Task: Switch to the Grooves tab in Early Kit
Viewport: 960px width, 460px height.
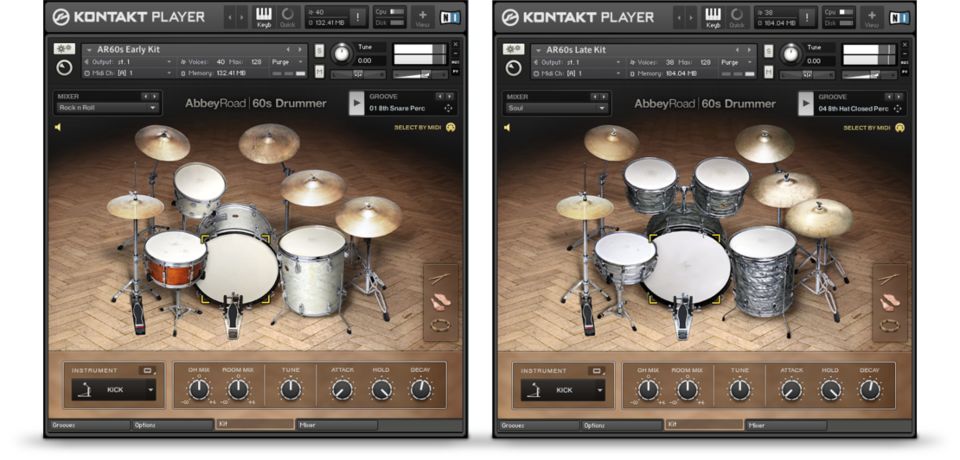Action: pyautogui.click(x=88, y=424)
